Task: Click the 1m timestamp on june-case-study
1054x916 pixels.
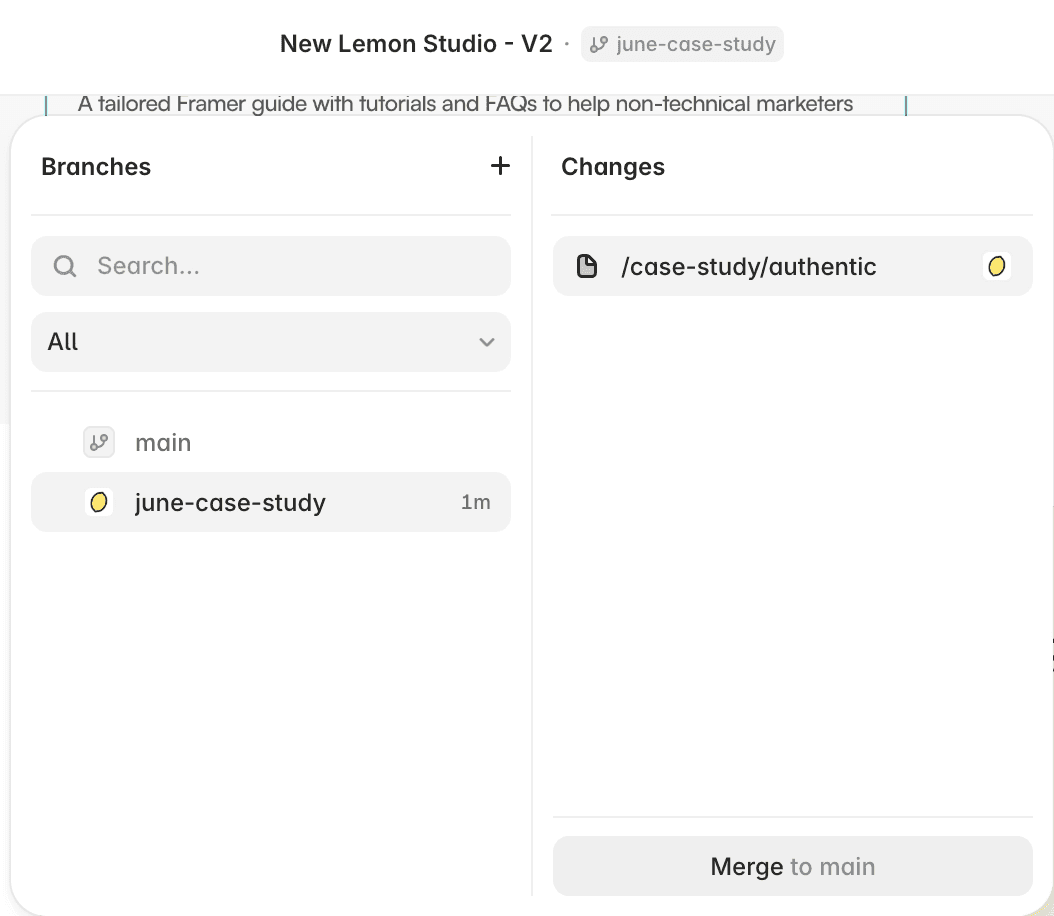Action: click(x=475, y=502)
